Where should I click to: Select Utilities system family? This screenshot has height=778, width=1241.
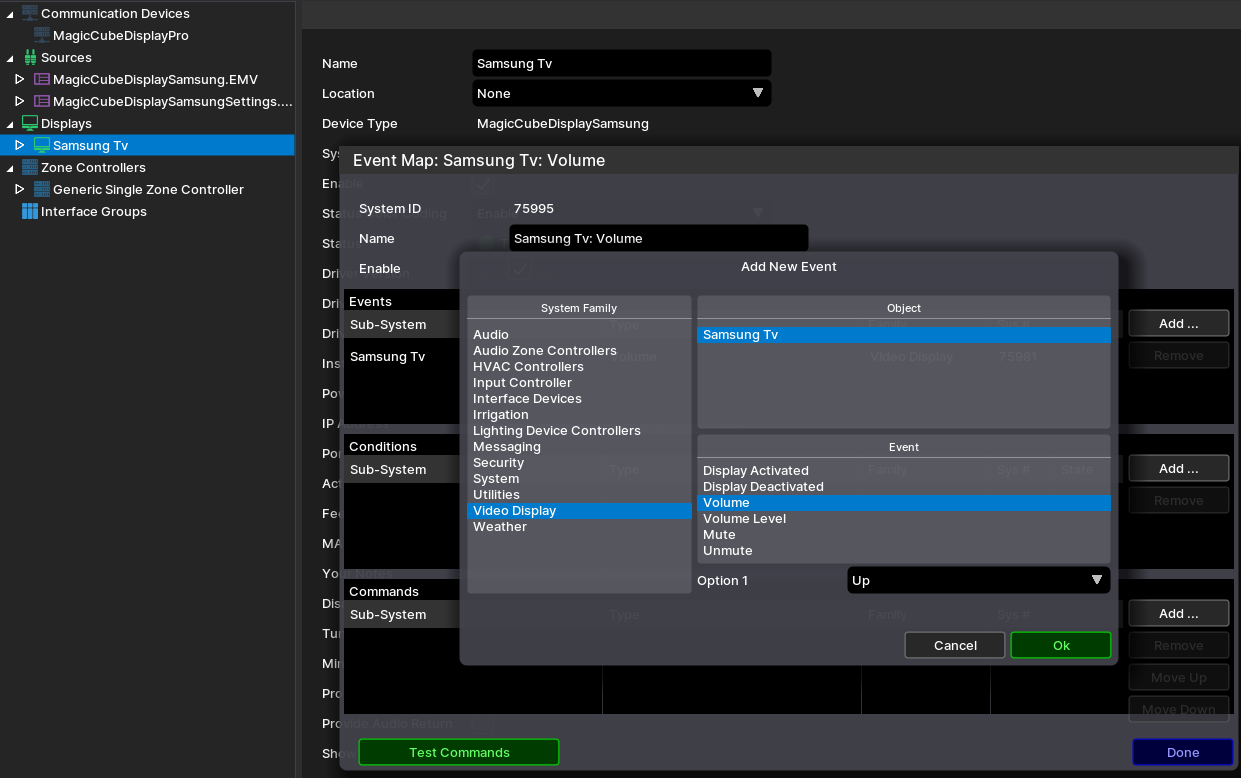(579, 495)
